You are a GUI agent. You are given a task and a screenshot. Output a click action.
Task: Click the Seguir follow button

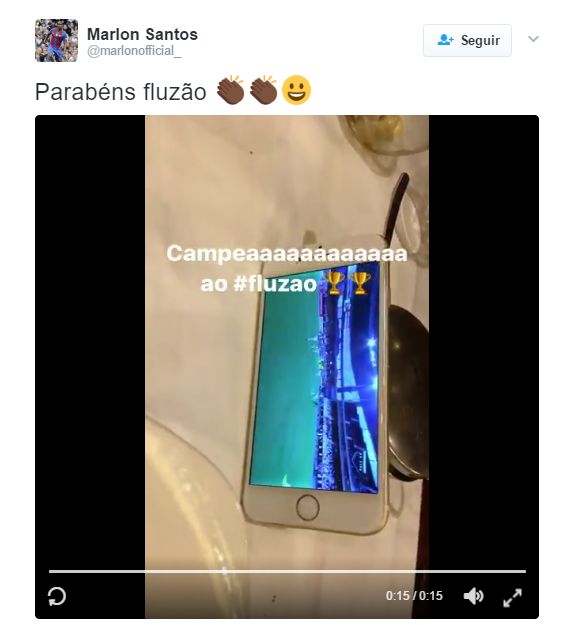coord(467,40)
